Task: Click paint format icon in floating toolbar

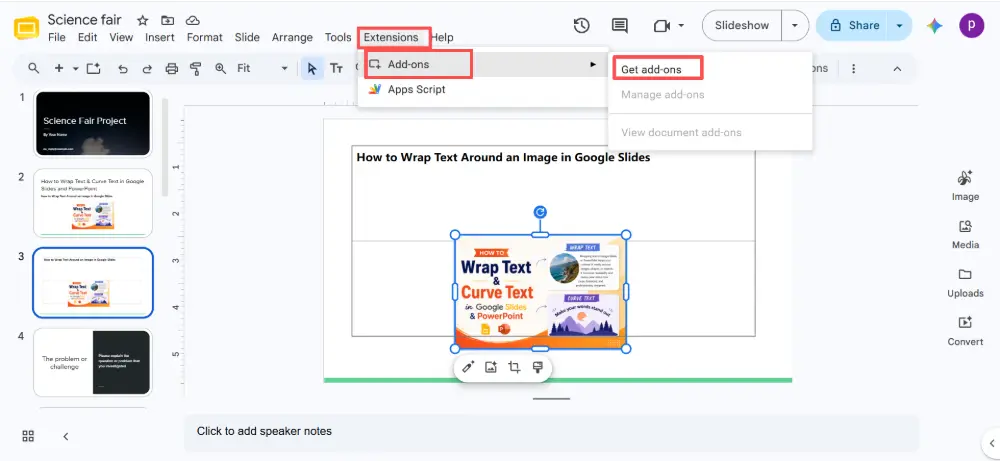Action: tap(537, 367)
